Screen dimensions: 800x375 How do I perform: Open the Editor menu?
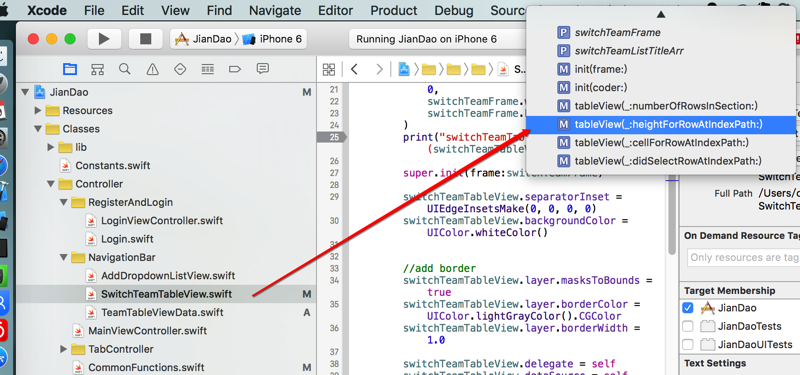click(x=336, y=10)
